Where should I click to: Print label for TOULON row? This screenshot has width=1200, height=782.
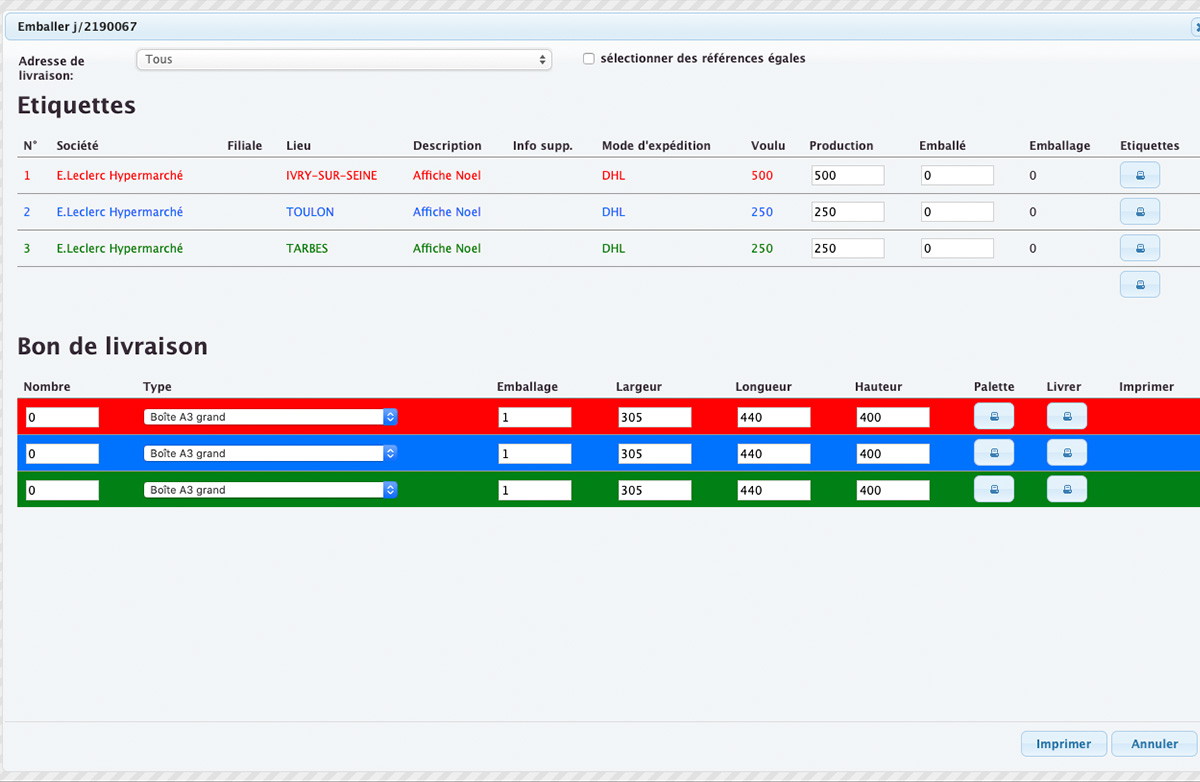(1139, 212)
